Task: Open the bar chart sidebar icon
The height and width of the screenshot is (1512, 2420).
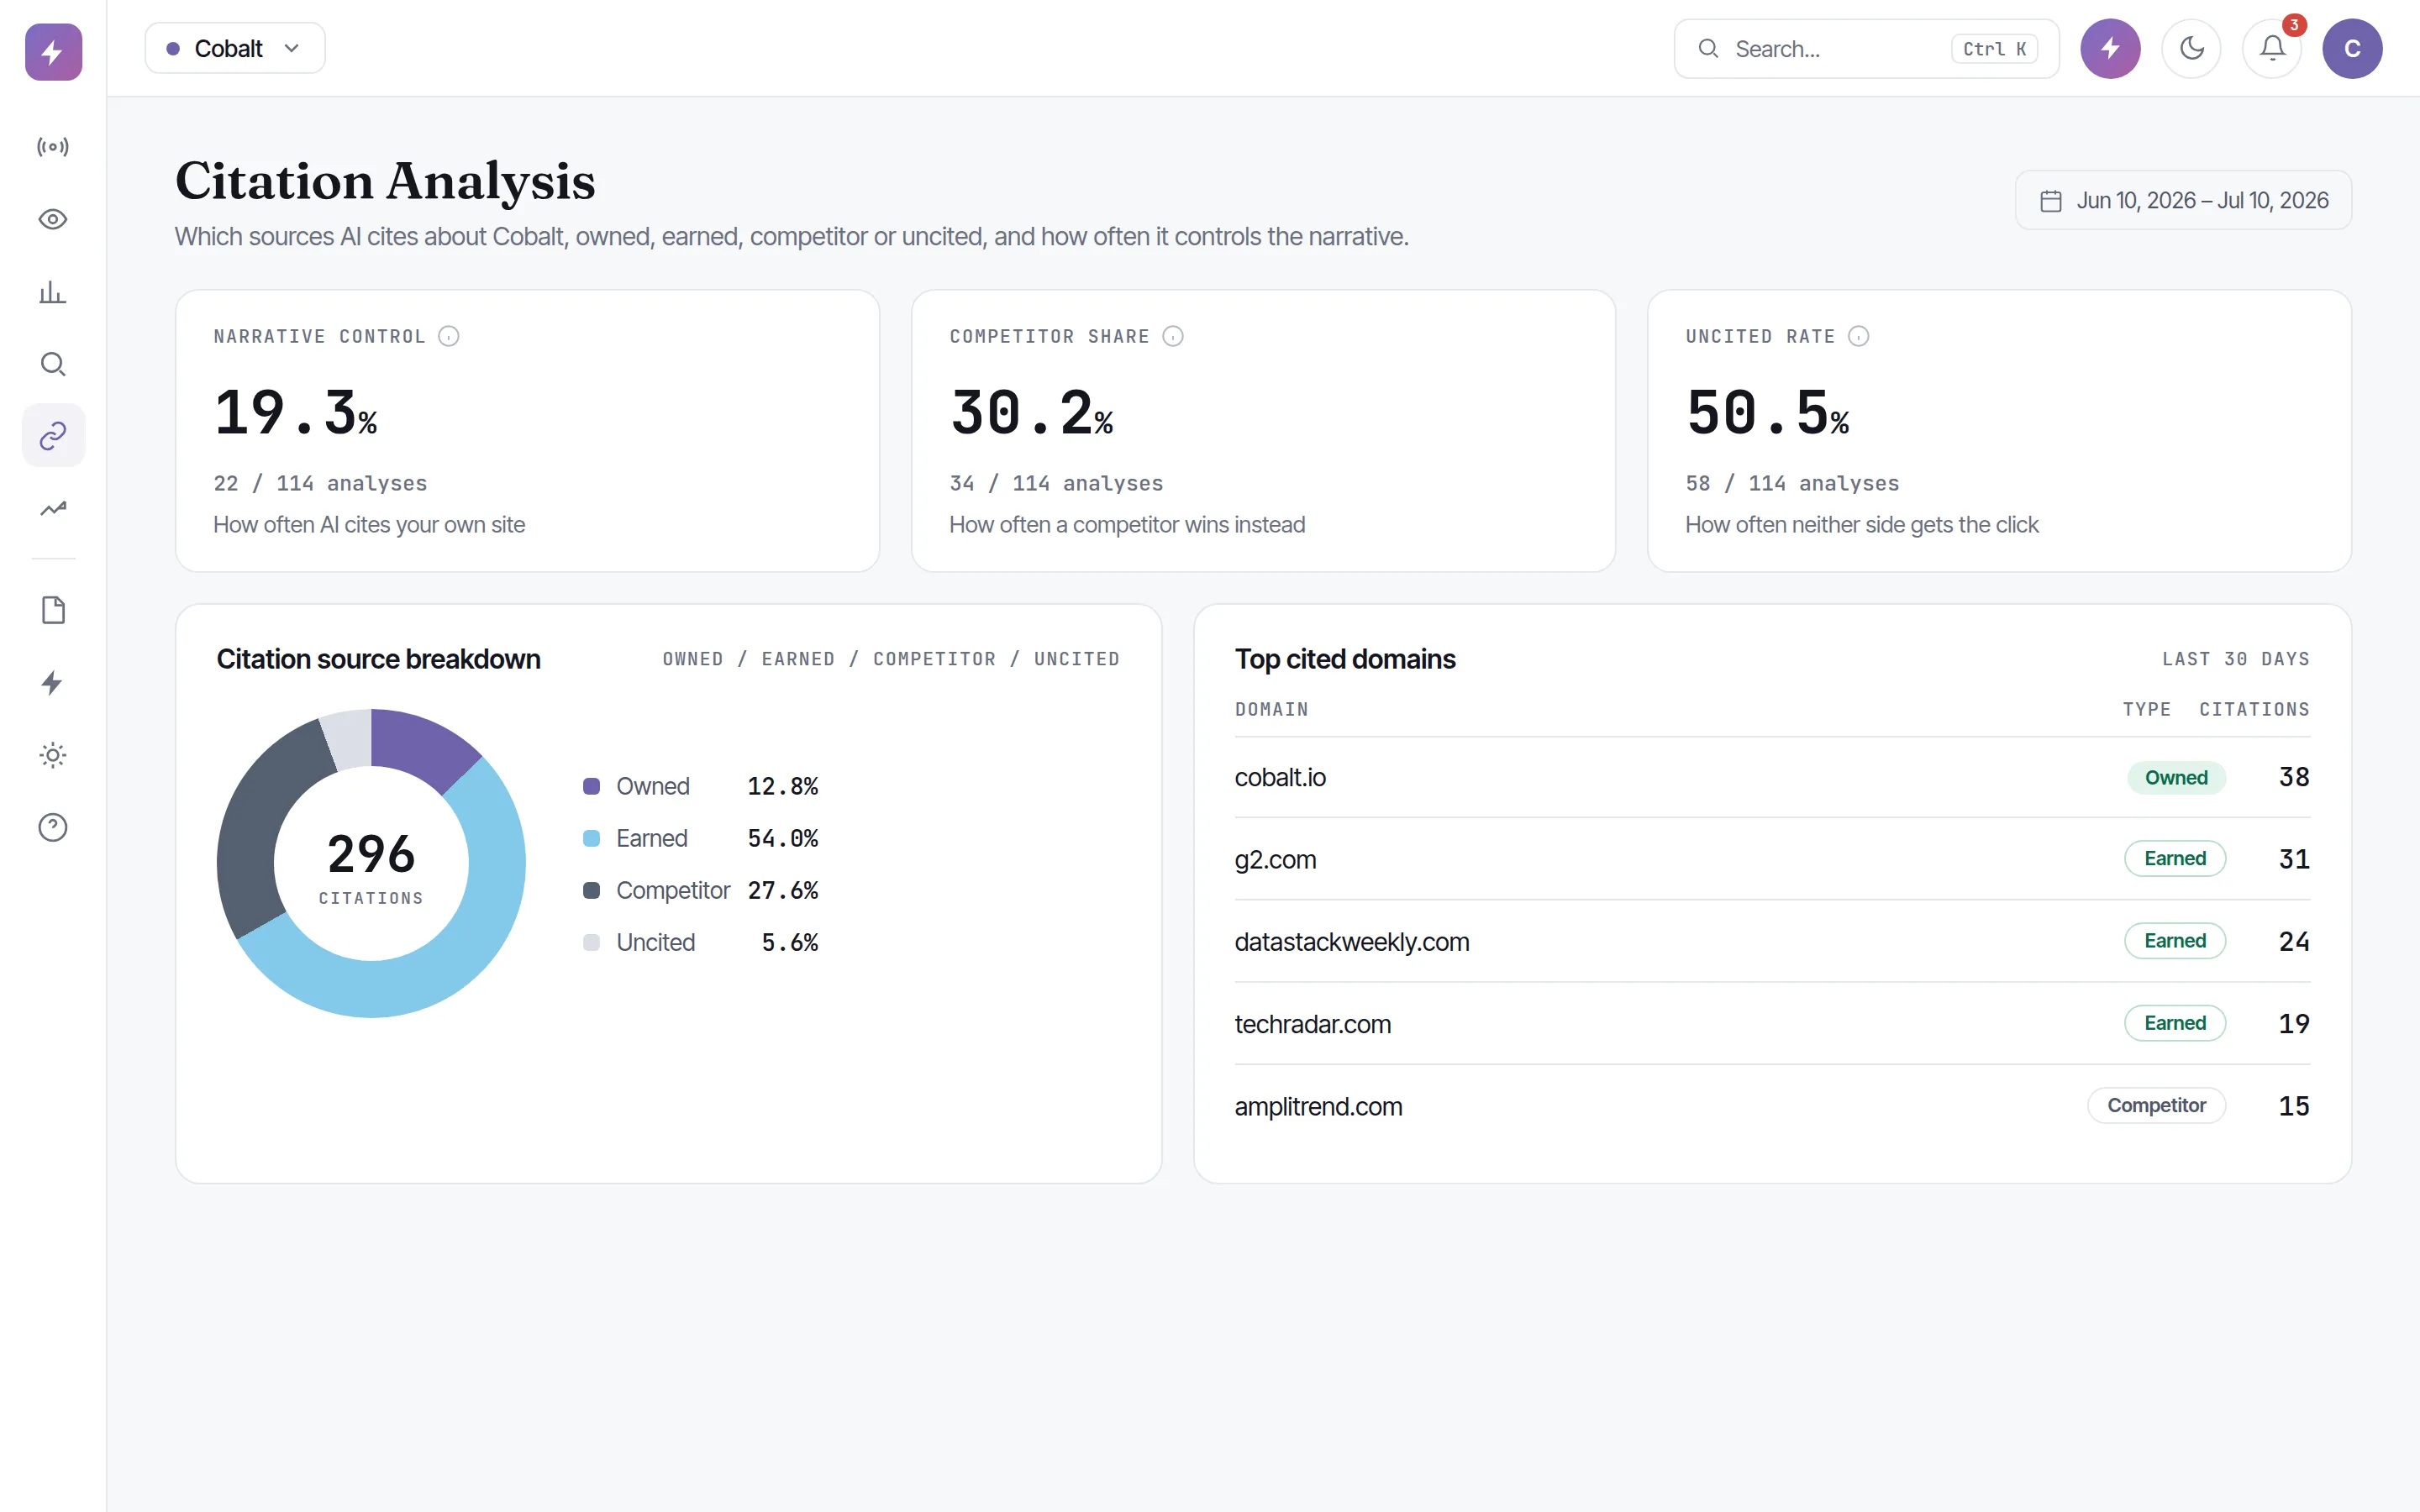Action: pyautogui.click(x=53, y=292)
